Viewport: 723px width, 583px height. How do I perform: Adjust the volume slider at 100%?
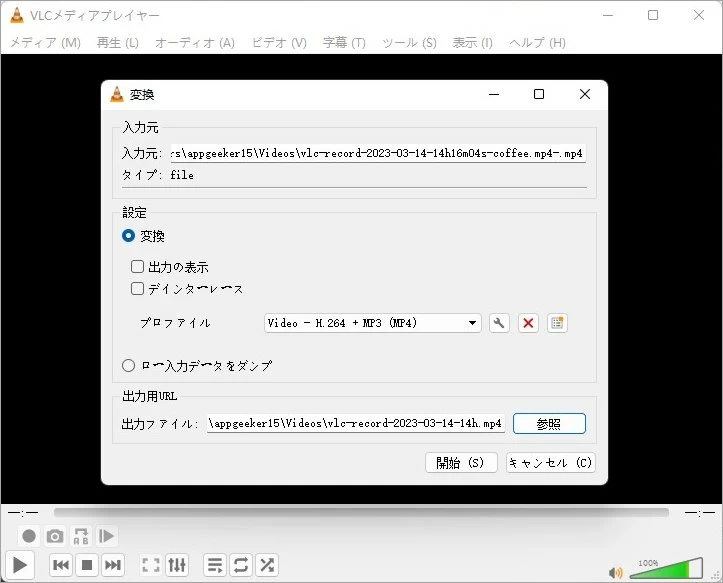pos(666,568)
